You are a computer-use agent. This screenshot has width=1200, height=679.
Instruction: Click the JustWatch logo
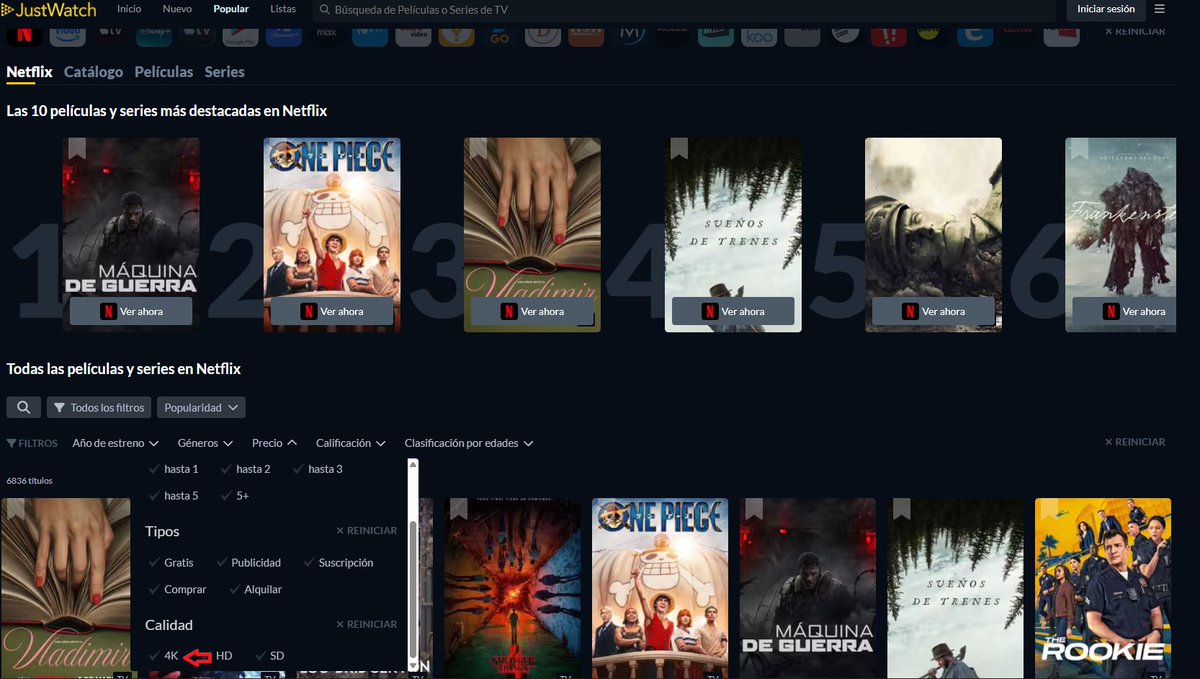coord(49,9)
